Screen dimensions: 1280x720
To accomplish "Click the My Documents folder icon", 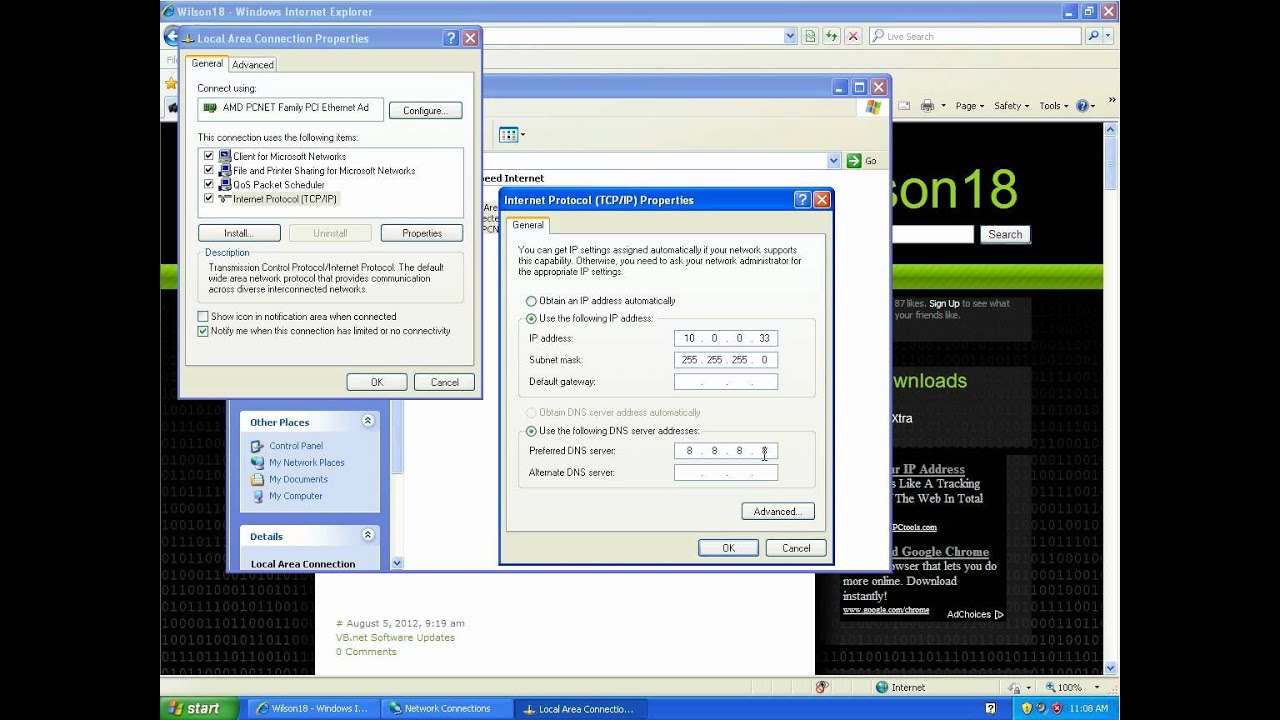I will point(259,479).
